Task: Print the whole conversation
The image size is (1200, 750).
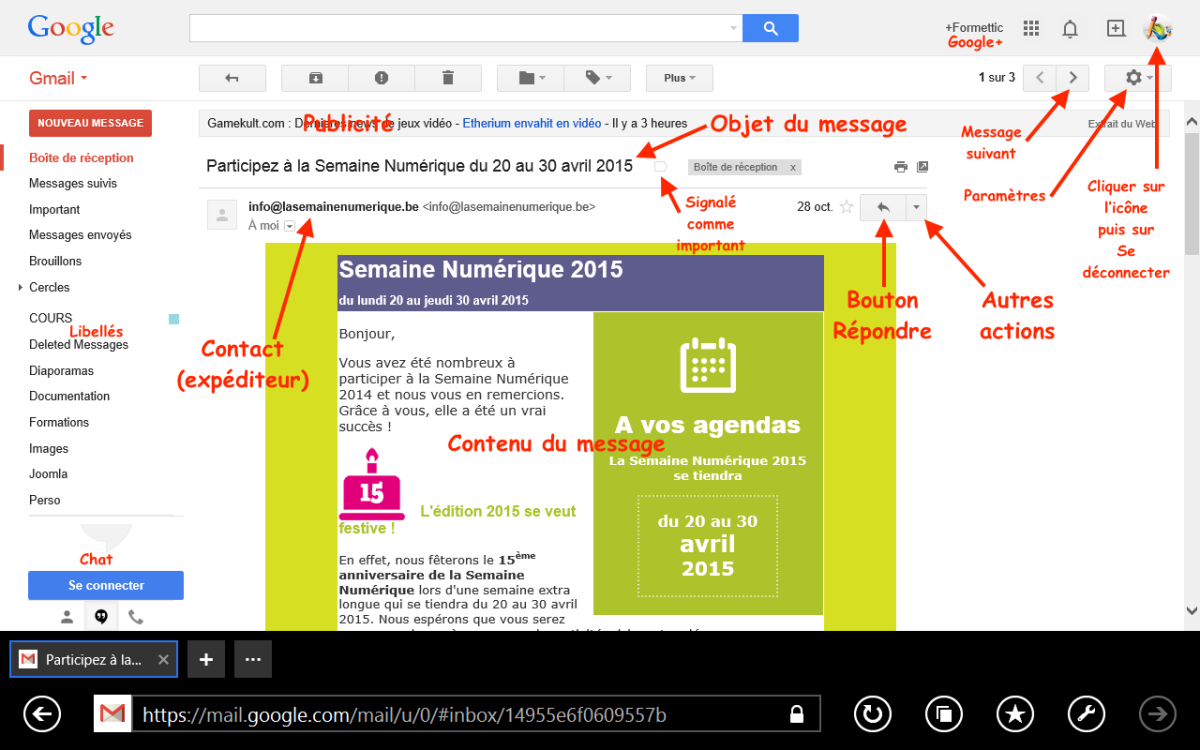Action: (x=901, y=167)
